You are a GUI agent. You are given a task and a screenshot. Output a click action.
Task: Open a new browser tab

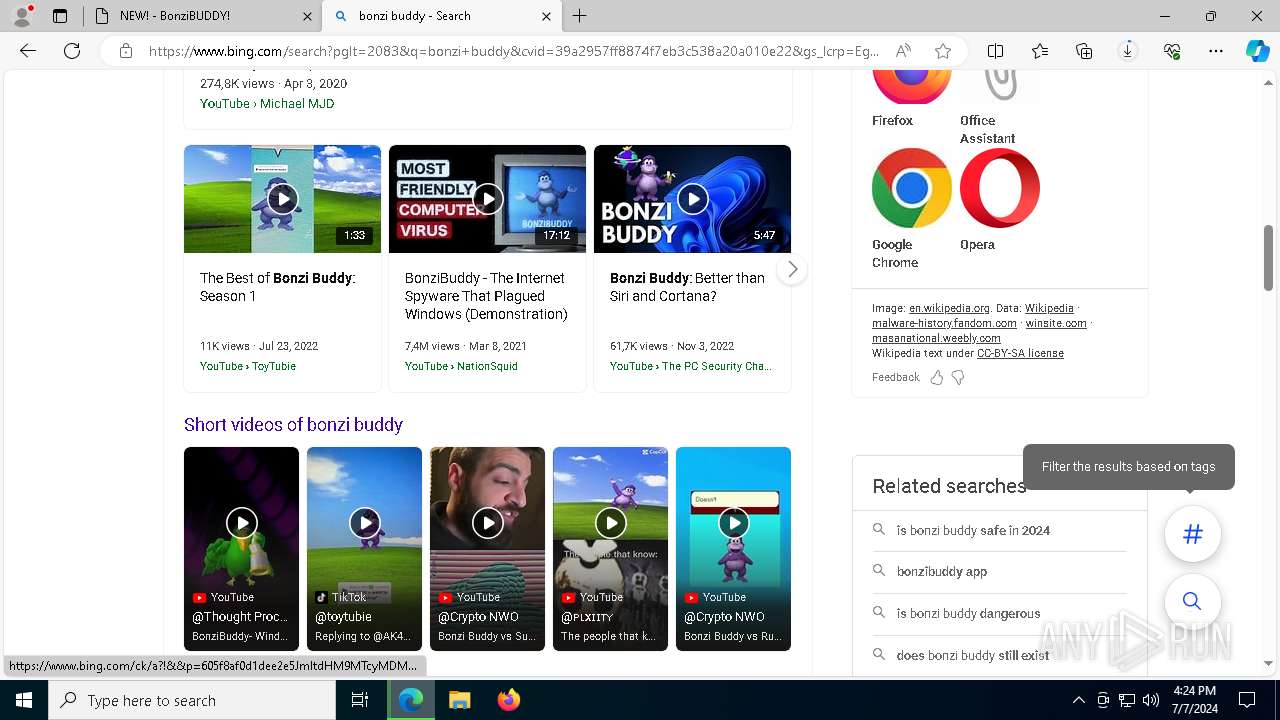point(580,16)
